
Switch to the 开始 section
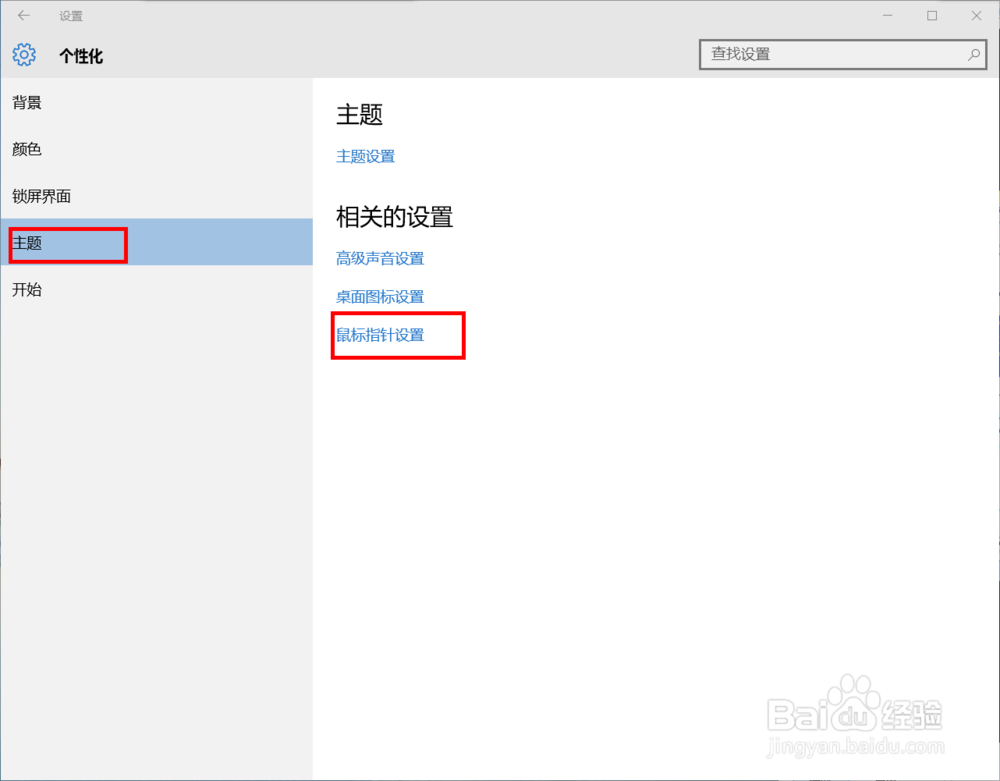click(27, 290)
